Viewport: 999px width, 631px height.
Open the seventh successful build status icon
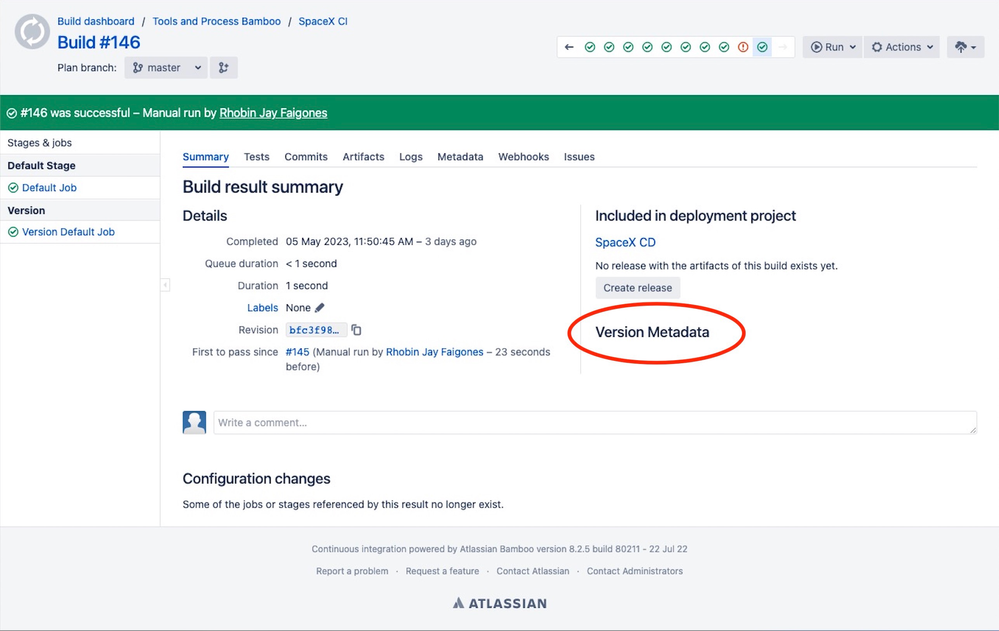click(705, 47)
